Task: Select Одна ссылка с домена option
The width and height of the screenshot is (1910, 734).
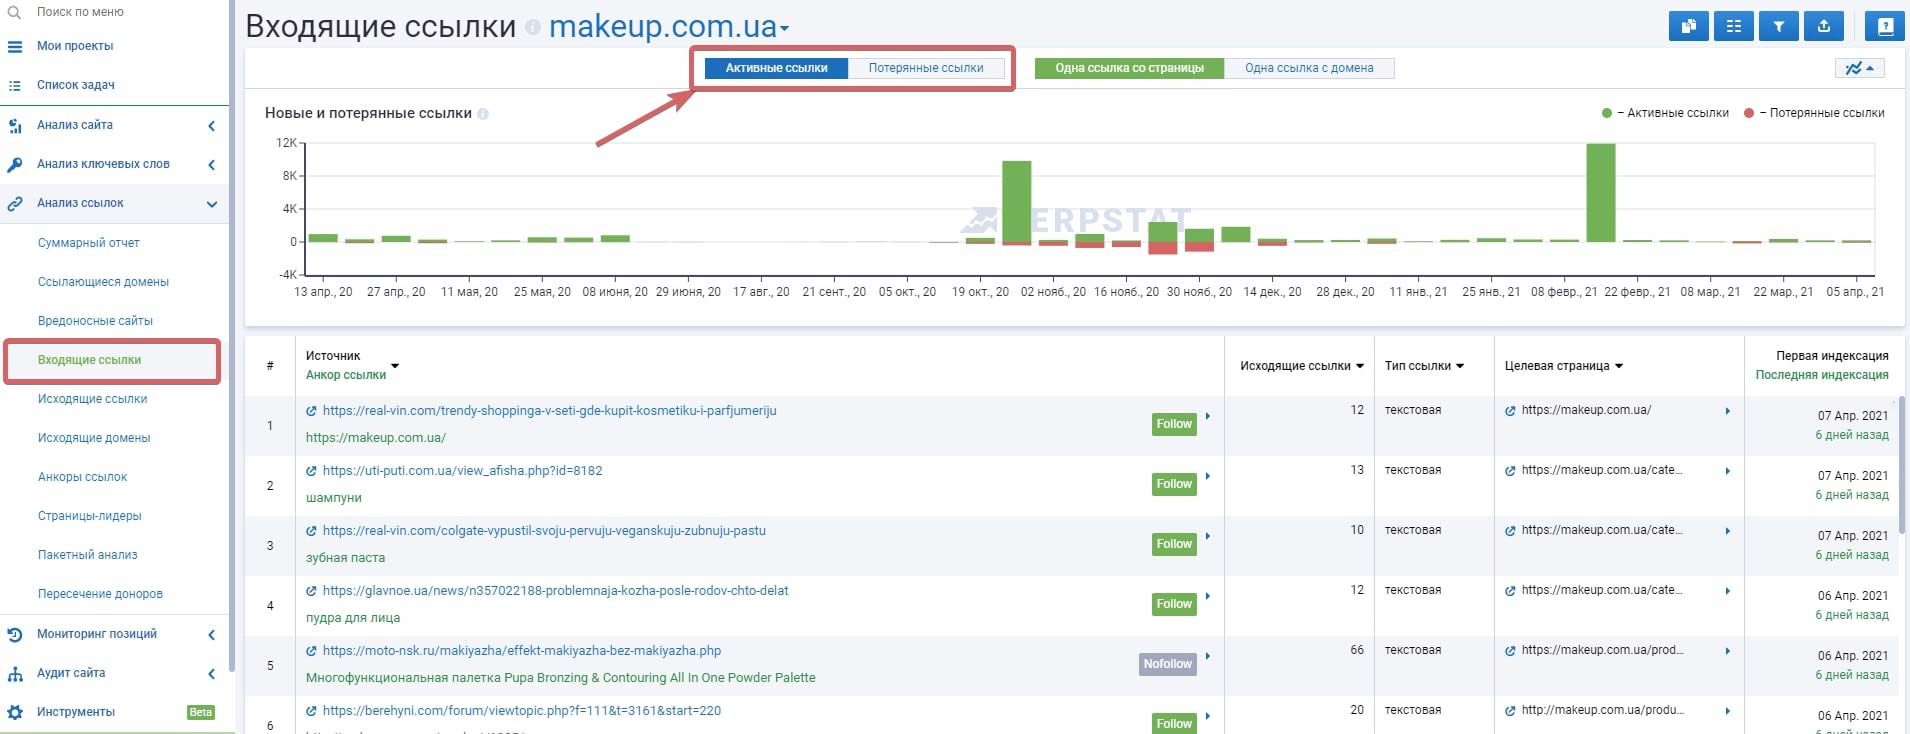Action: 1308,68
